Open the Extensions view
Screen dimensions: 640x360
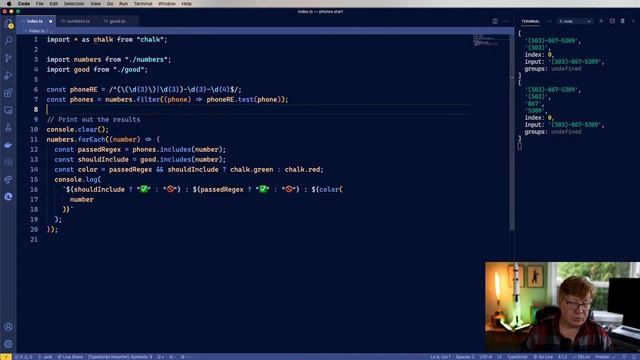[x=8, y=93]
